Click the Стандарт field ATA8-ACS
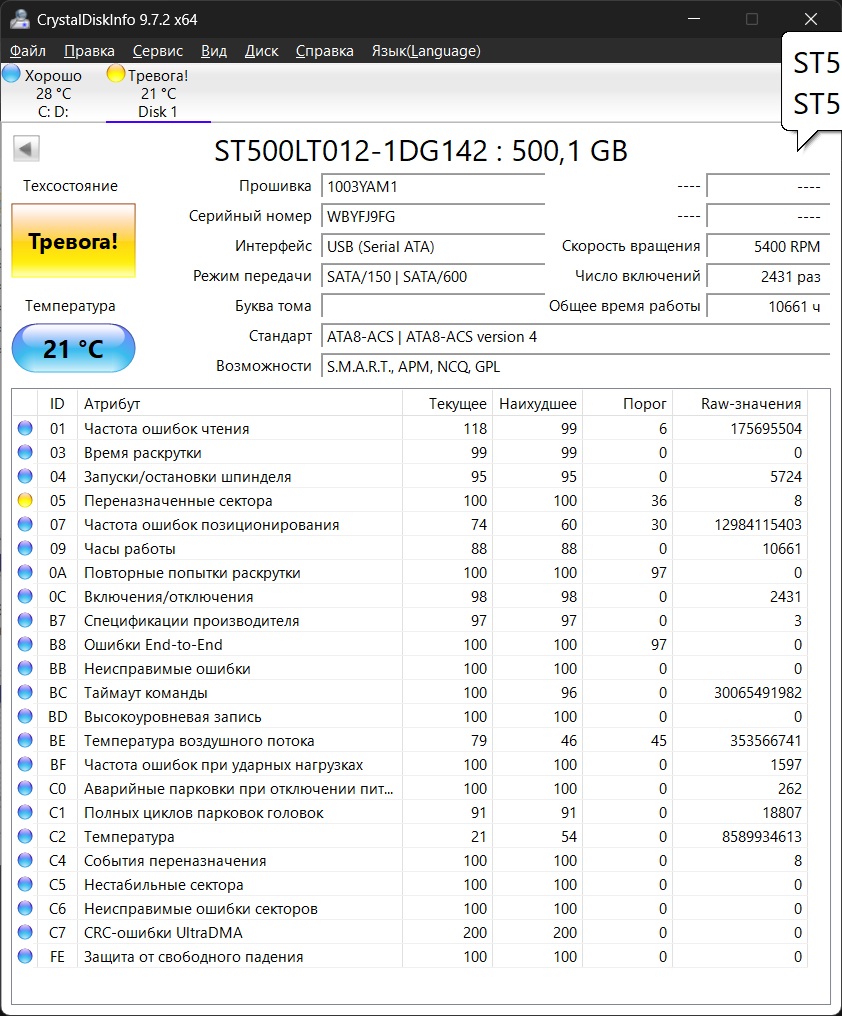The image size is (842, 1016). pos(576,337)
